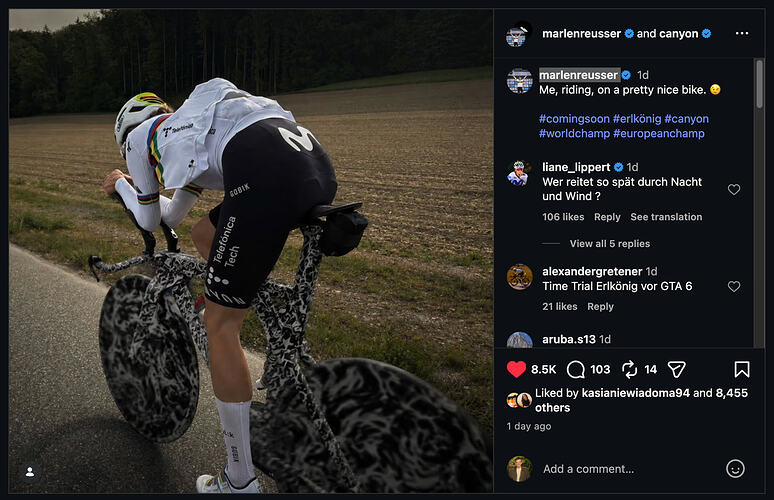Open the three-dot more options menu

[x=742, y=33]
